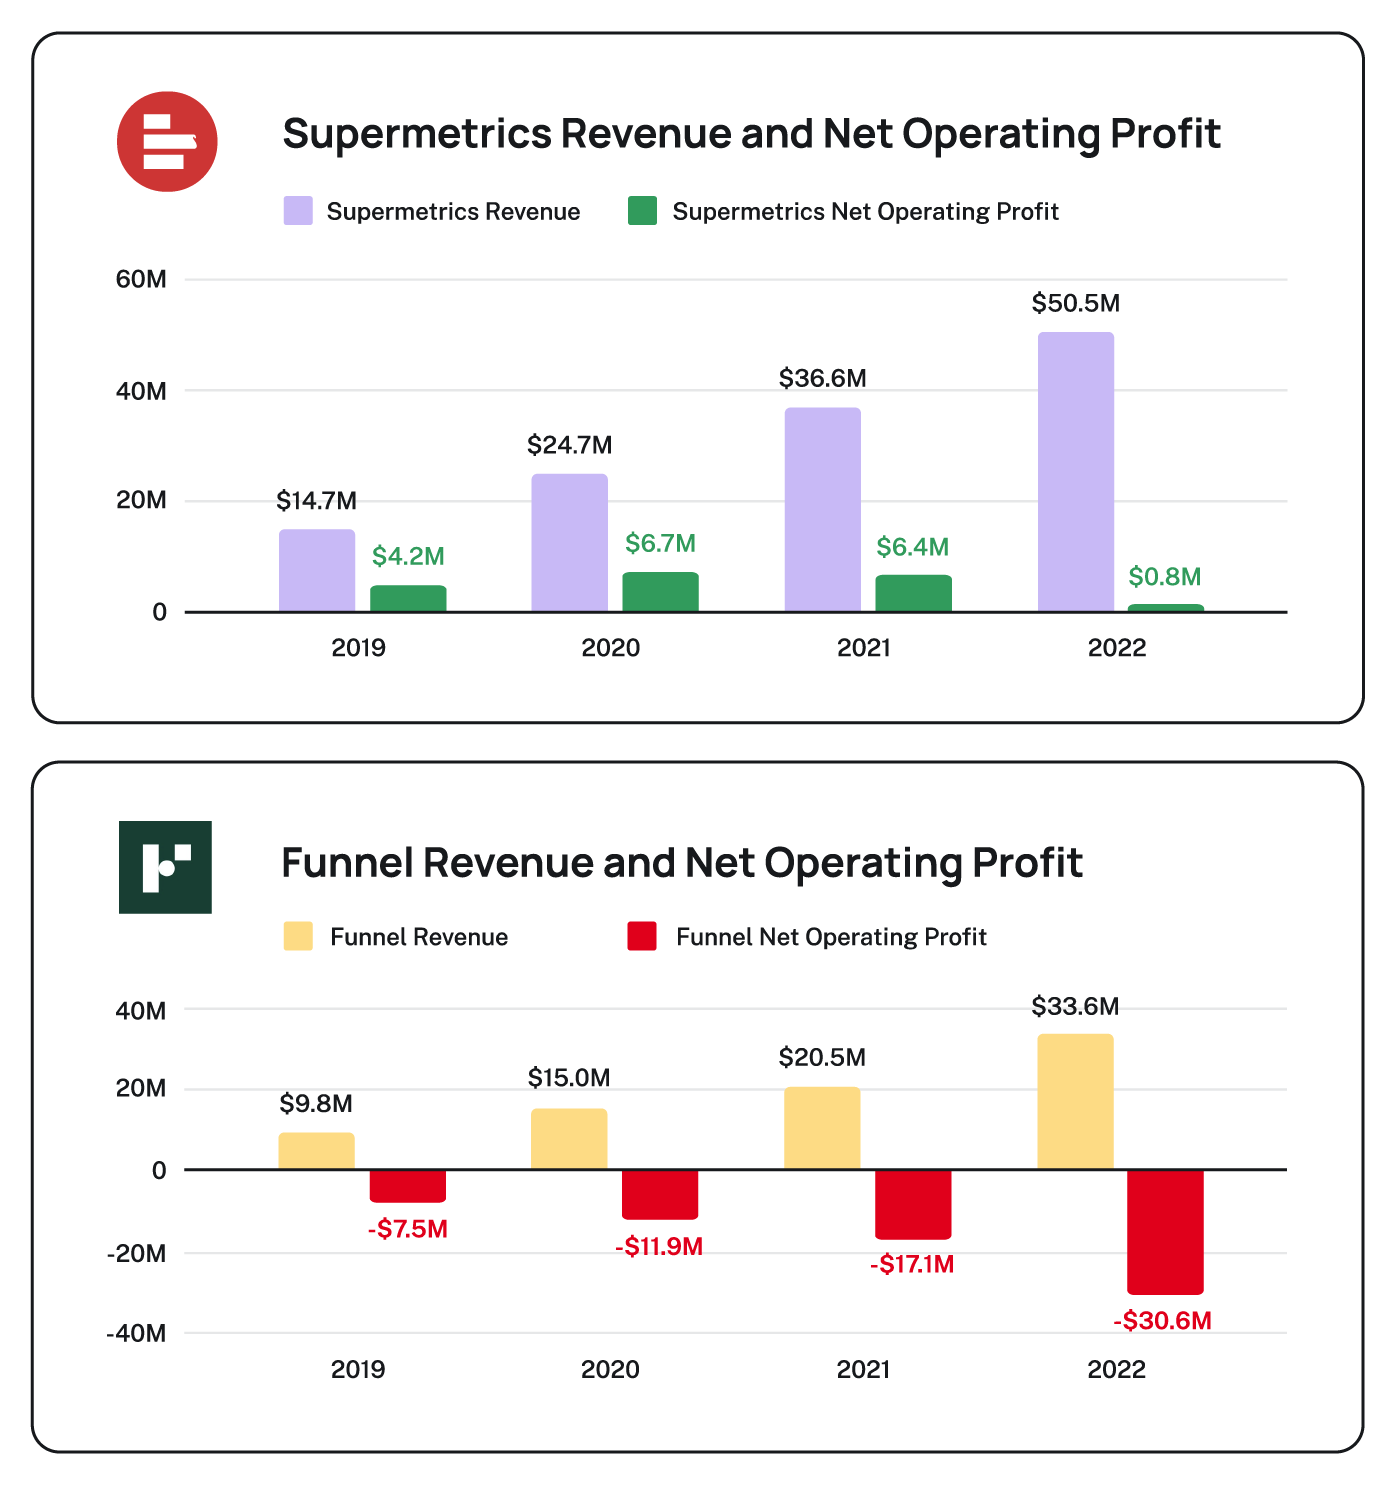Screen dimensions: 1396x1485
Task: Toggle the Funnel Revenue legend label
Action: click(x=419, y=937)
